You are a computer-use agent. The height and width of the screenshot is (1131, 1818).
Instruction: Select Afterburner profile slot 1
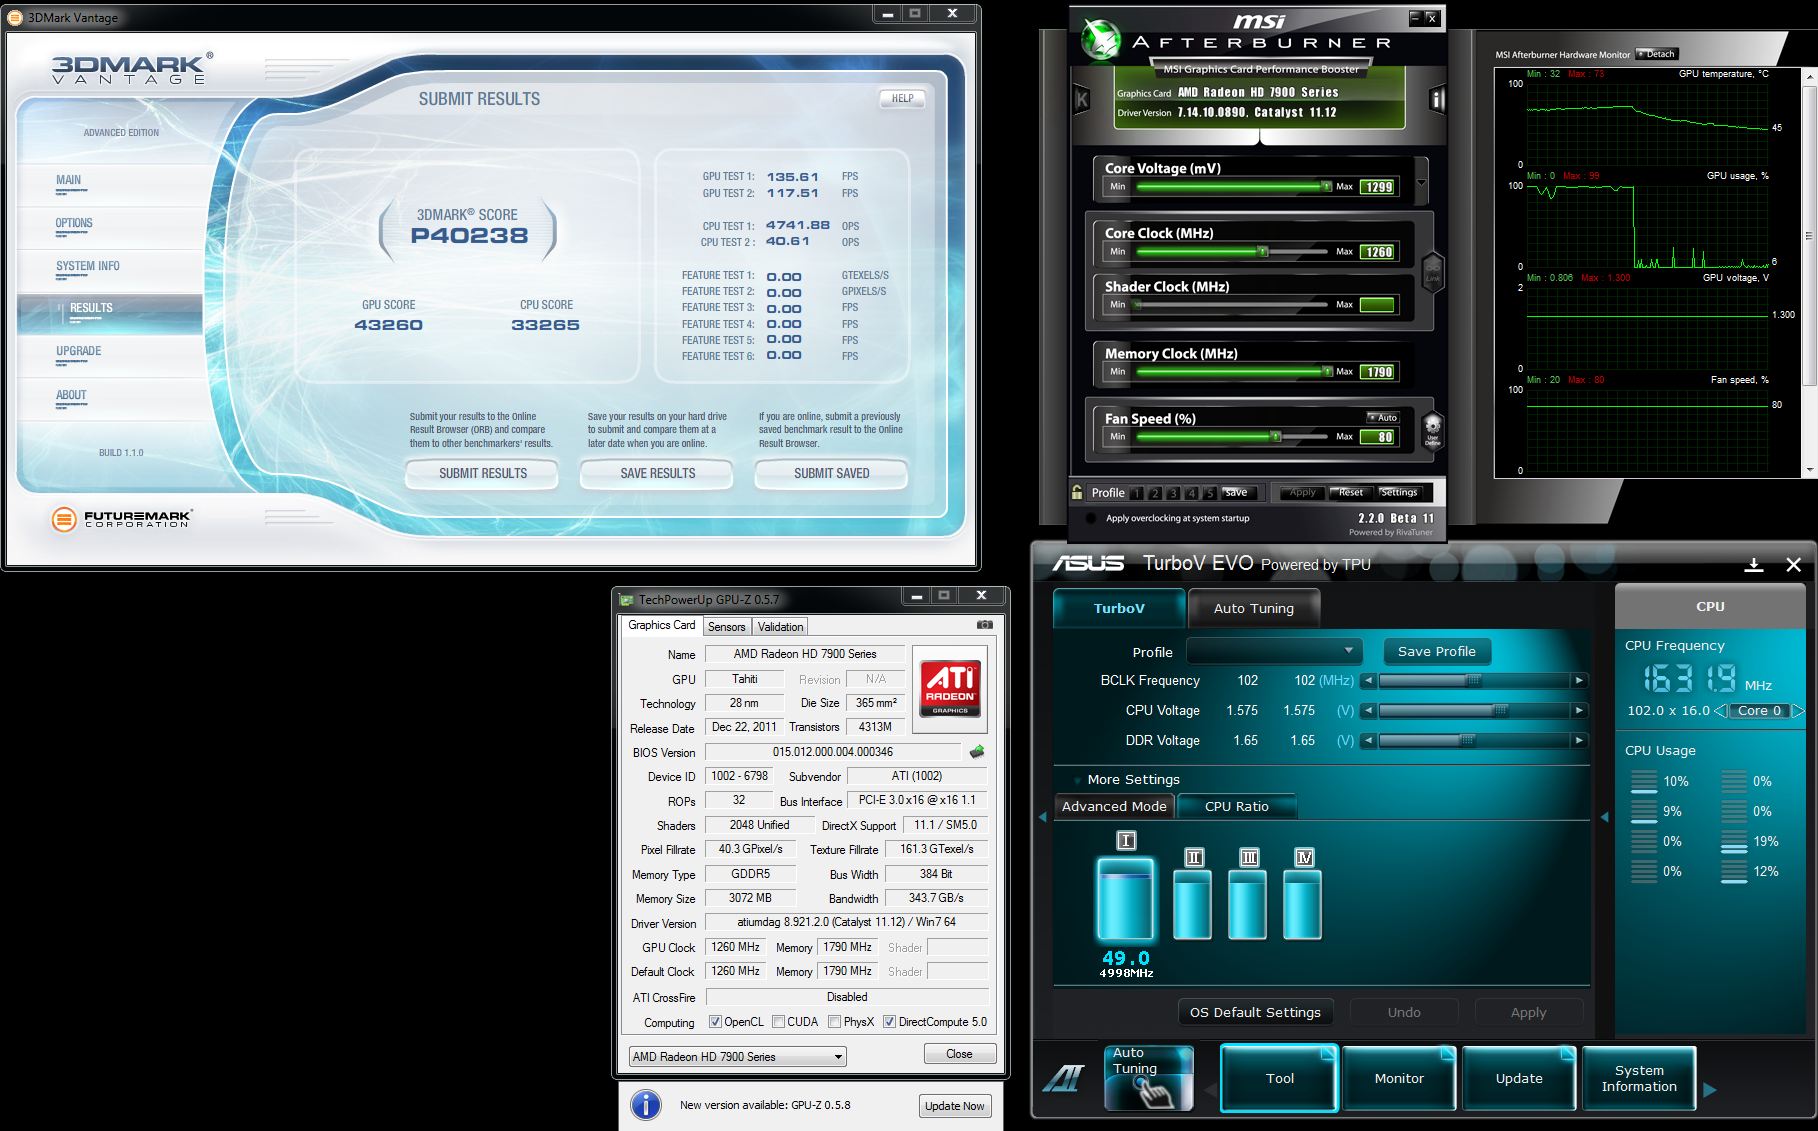coord(1137,493)
